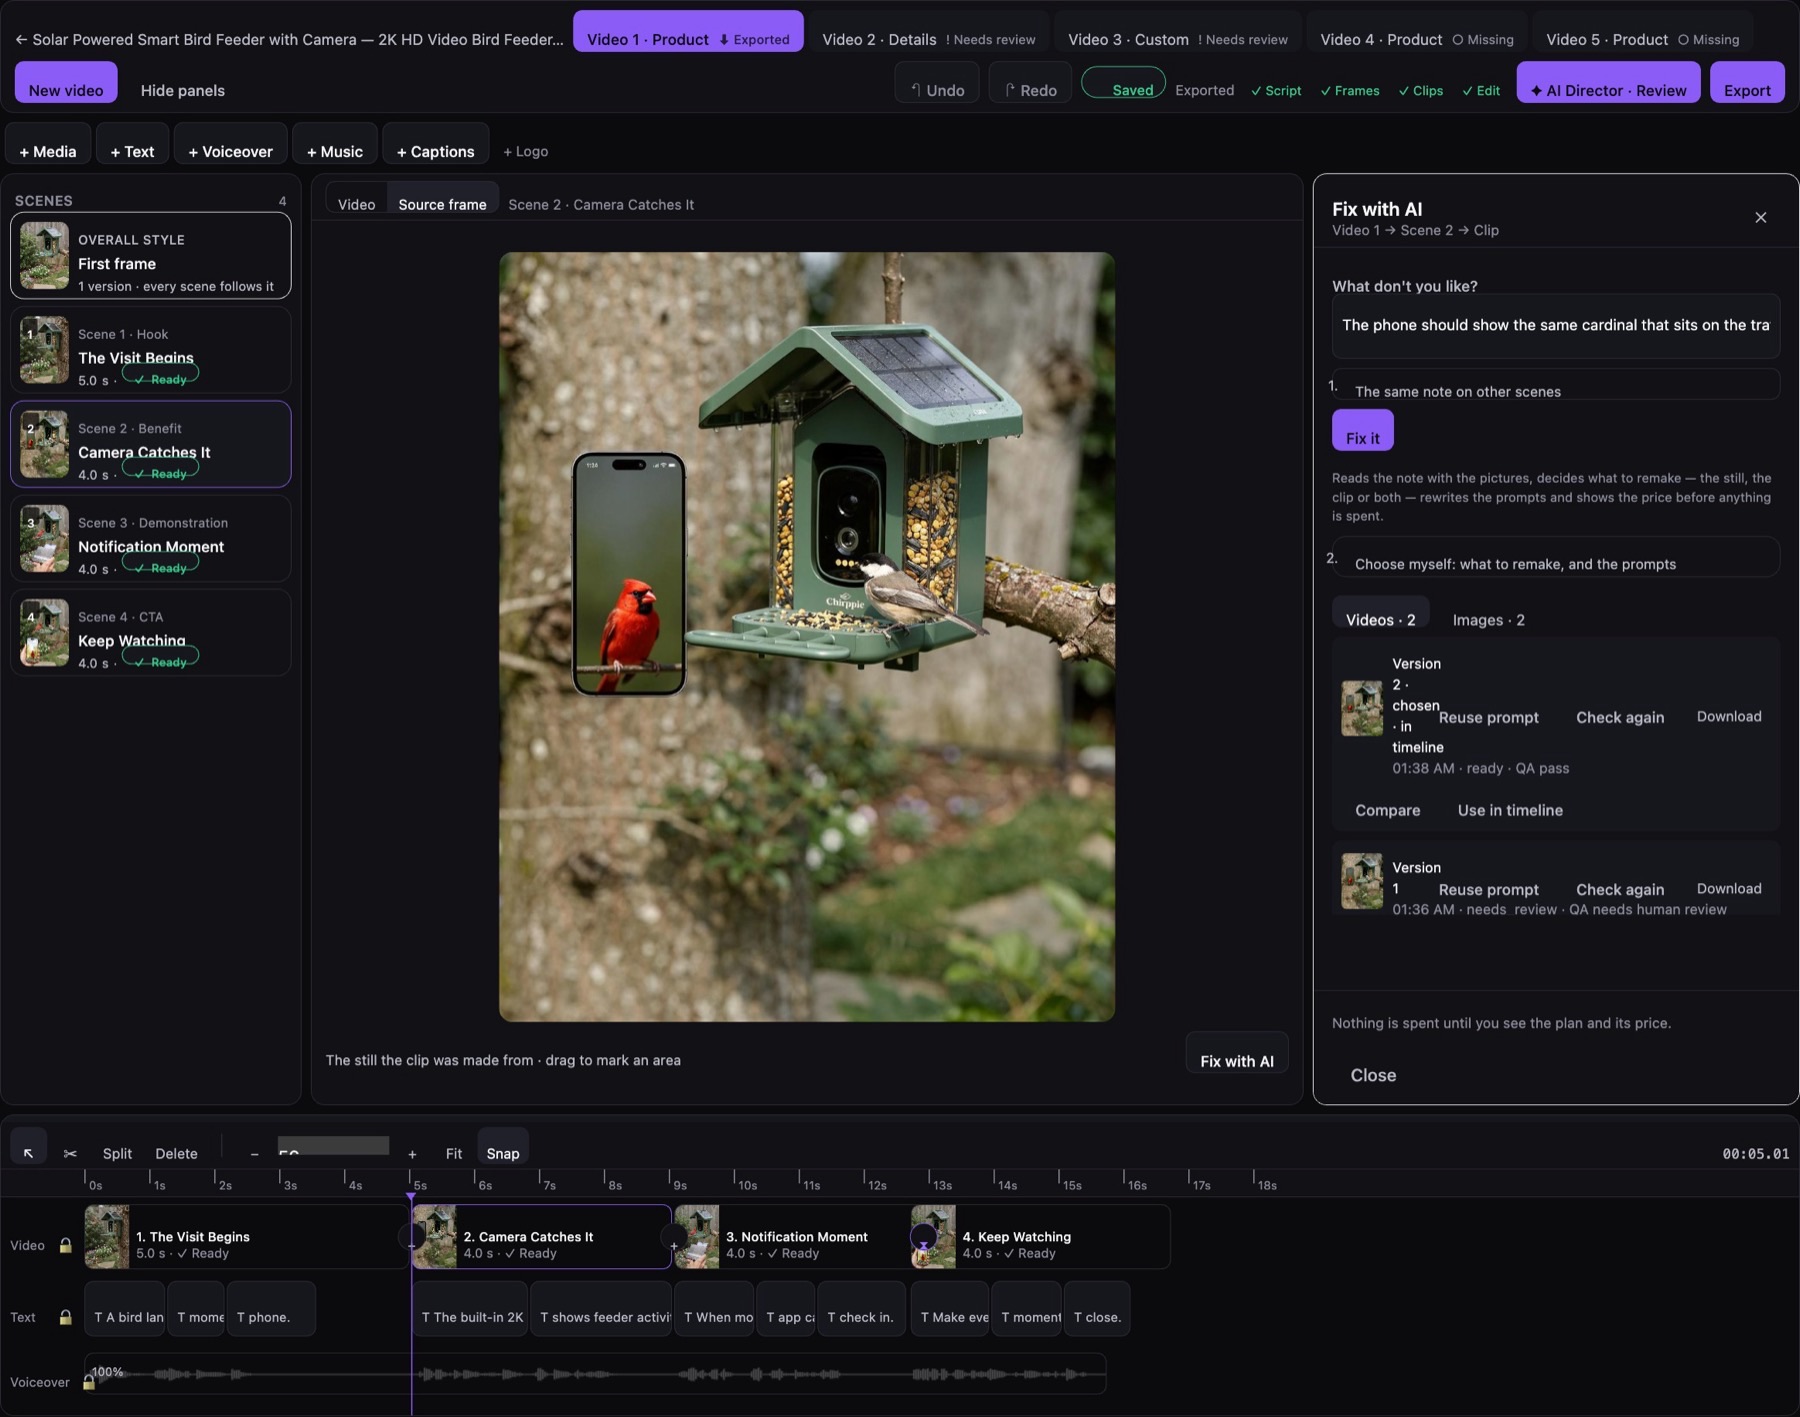The image size is (1800, 1417).
Task: Click the Version 2 video thumbnail
Action: 1362,708
